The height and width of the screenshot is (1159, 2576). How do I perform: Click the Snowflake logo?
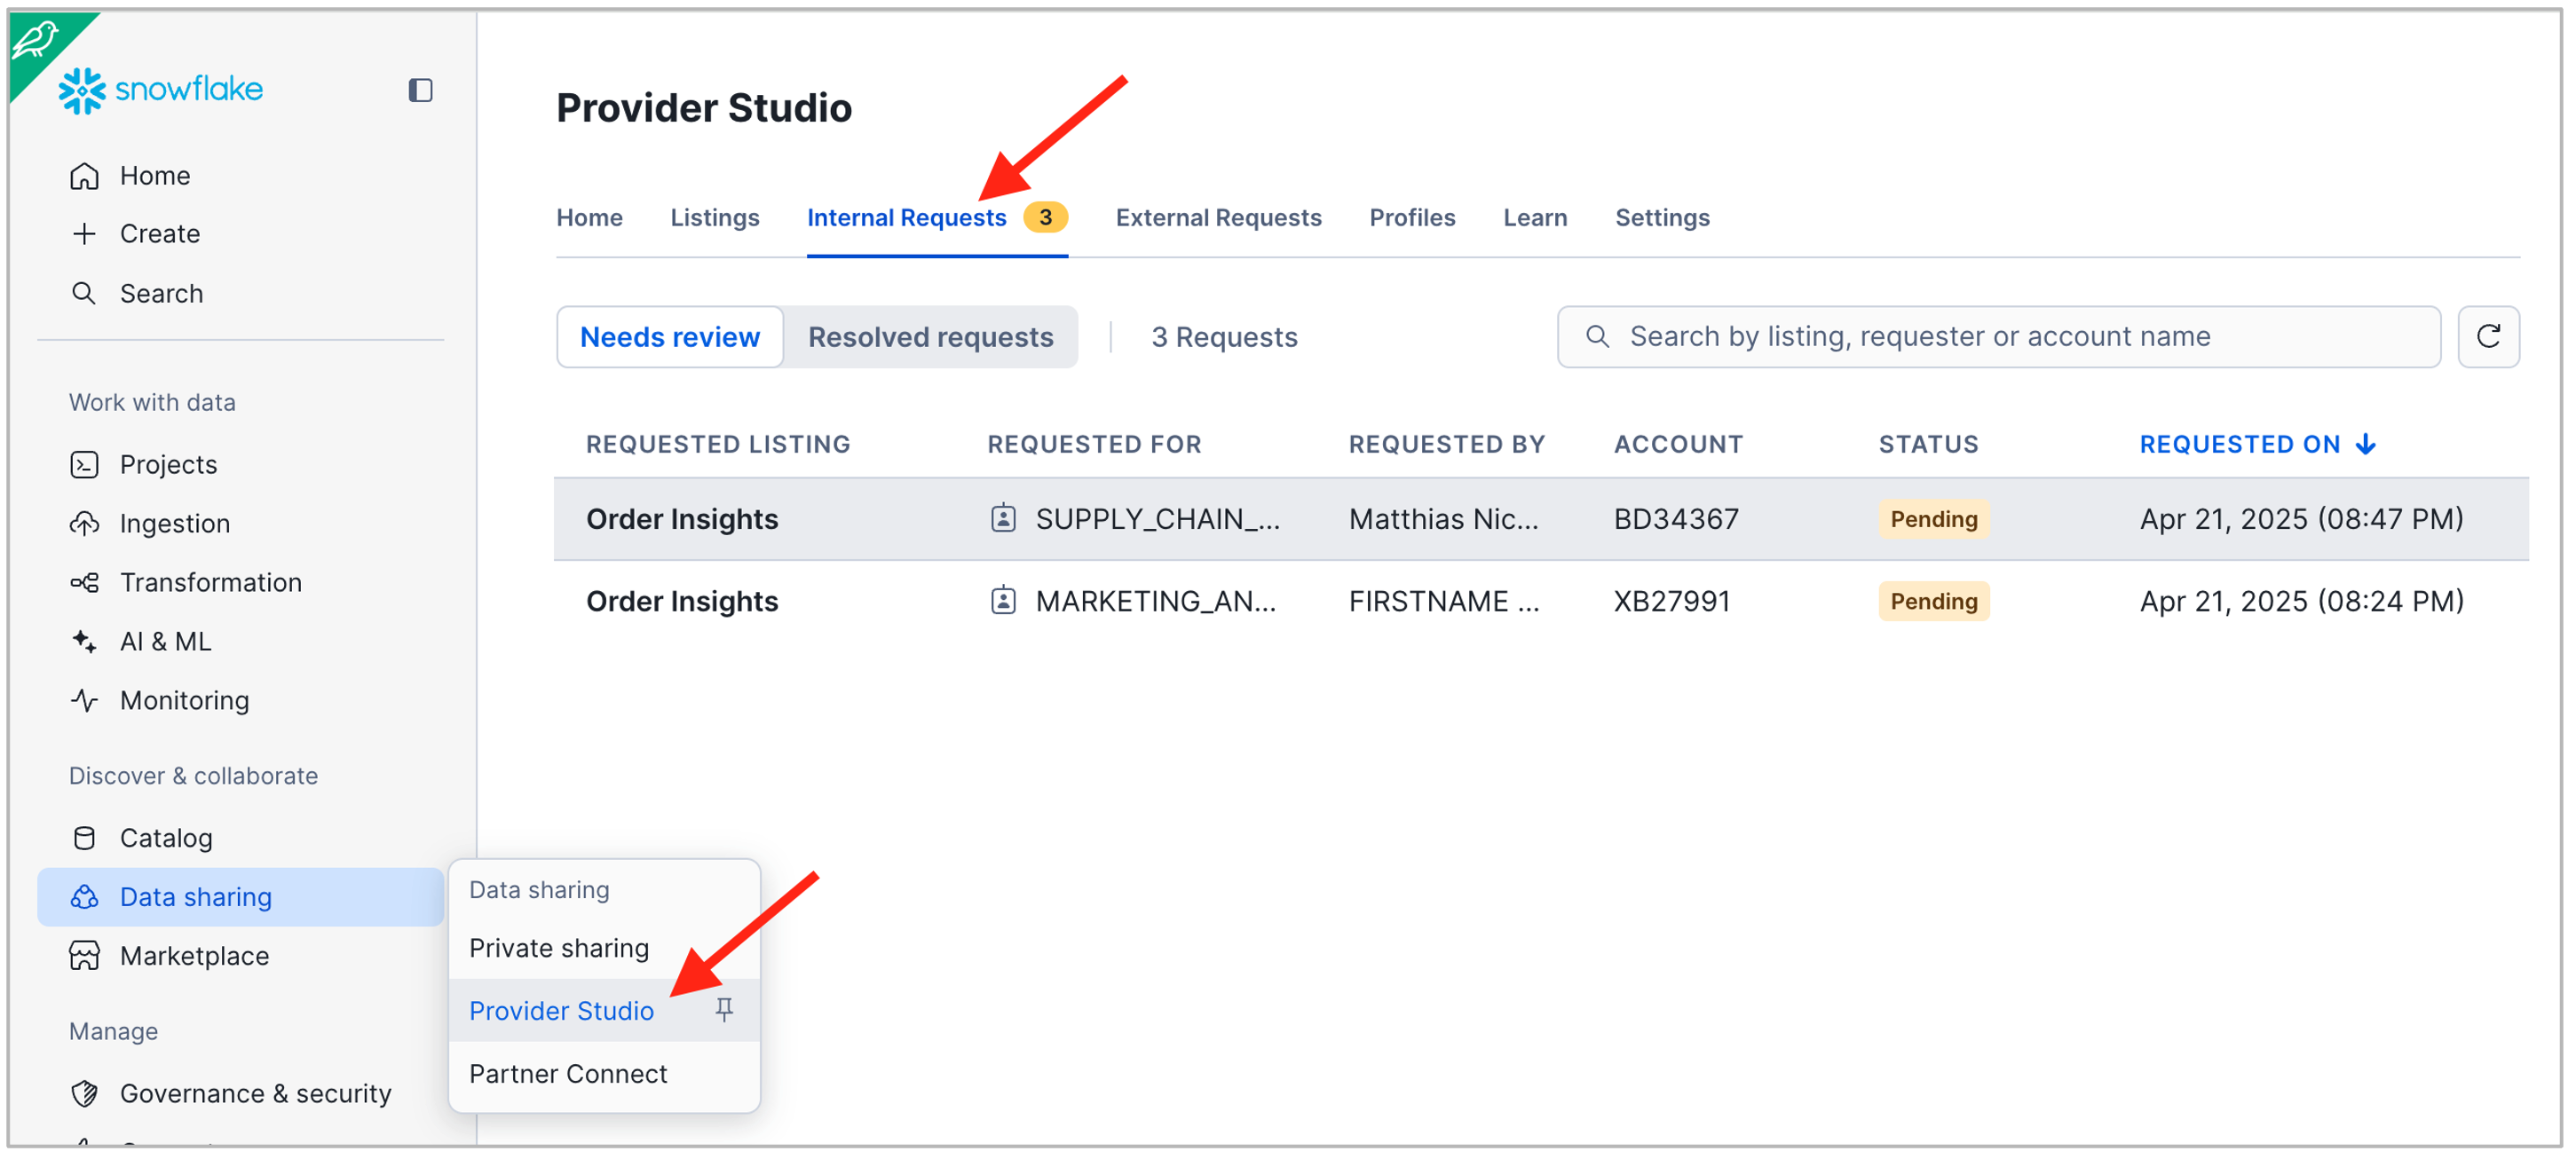[160, 90]
